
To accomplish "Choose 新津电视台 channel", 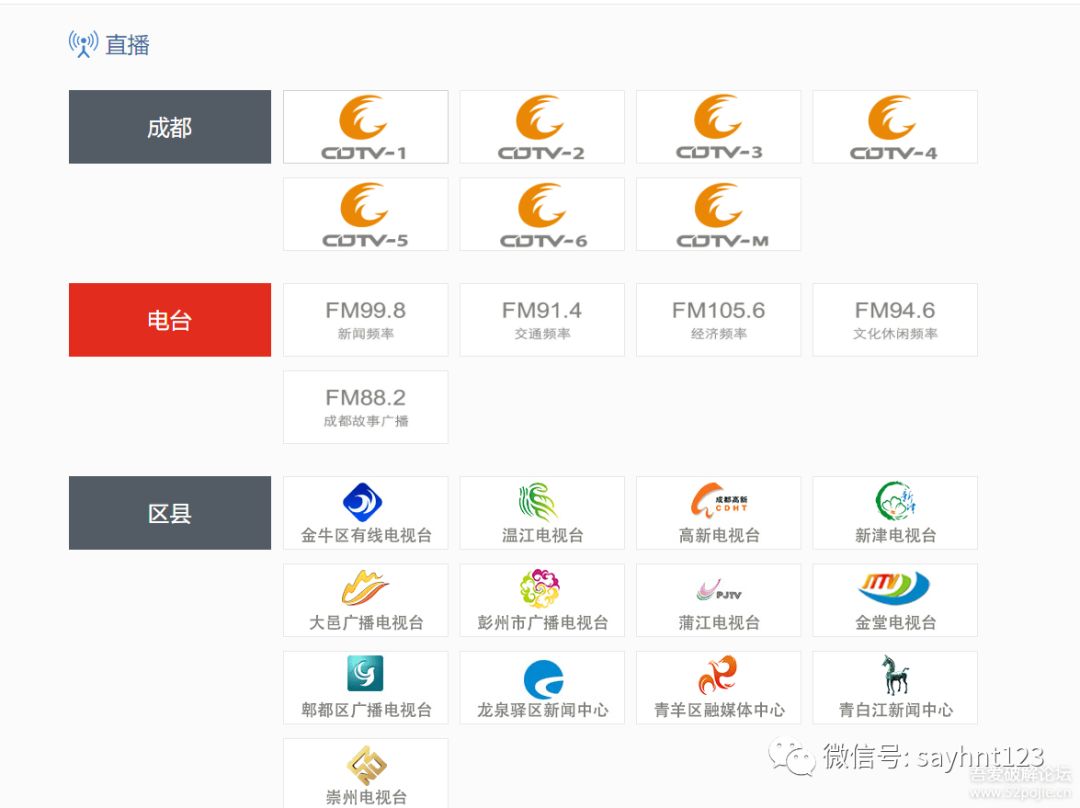I will click(895, 512).
